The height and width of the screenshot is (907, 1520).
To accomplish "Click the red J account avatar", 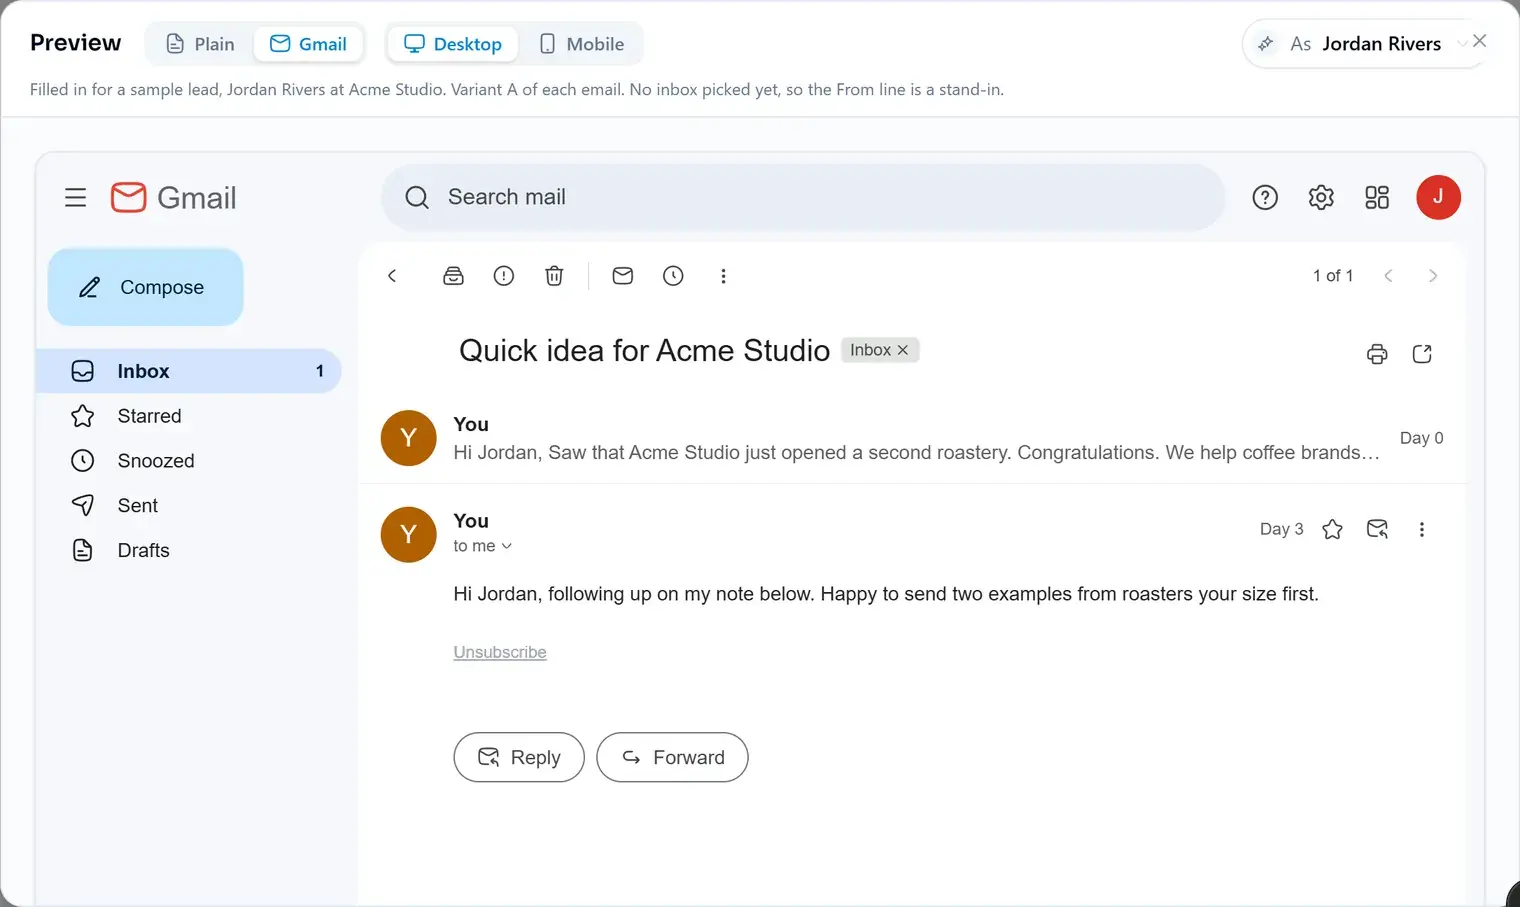I will coord(1438,197).
